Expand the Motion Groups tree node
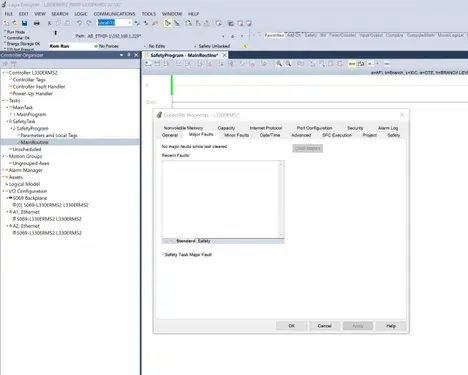Viewport: 468px width, 375px height. coord(4,156)
